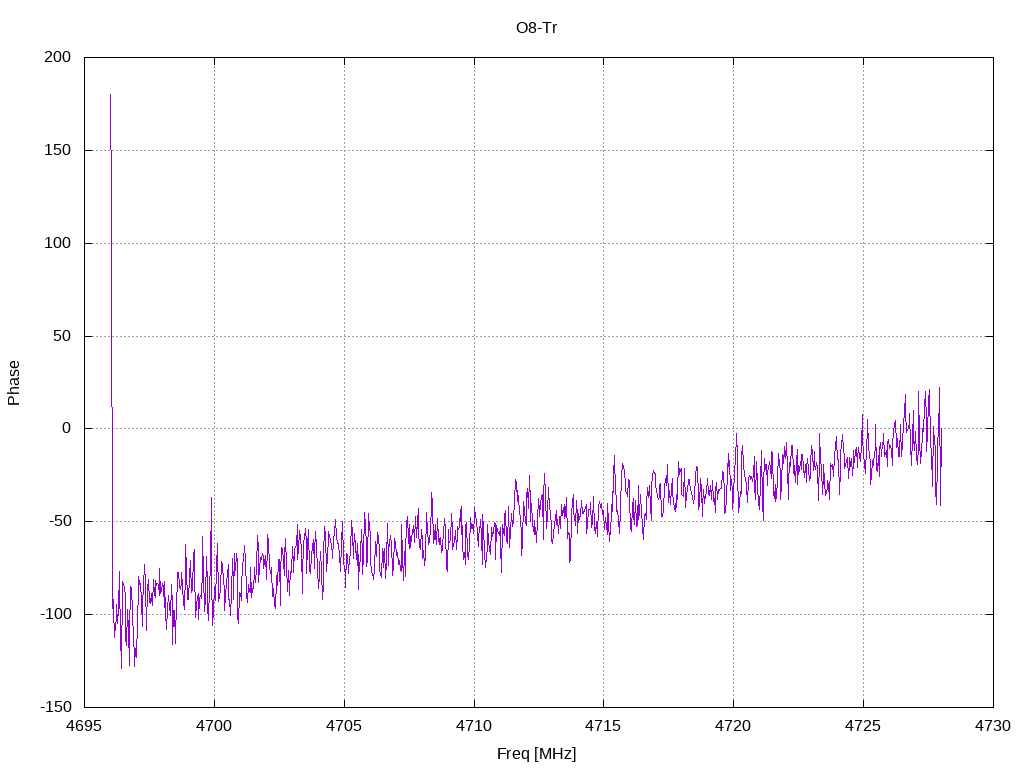This screenshot has width=1024, height=768.
Task: Click x-axis tick label 4710
Action: tap(474, 726)
